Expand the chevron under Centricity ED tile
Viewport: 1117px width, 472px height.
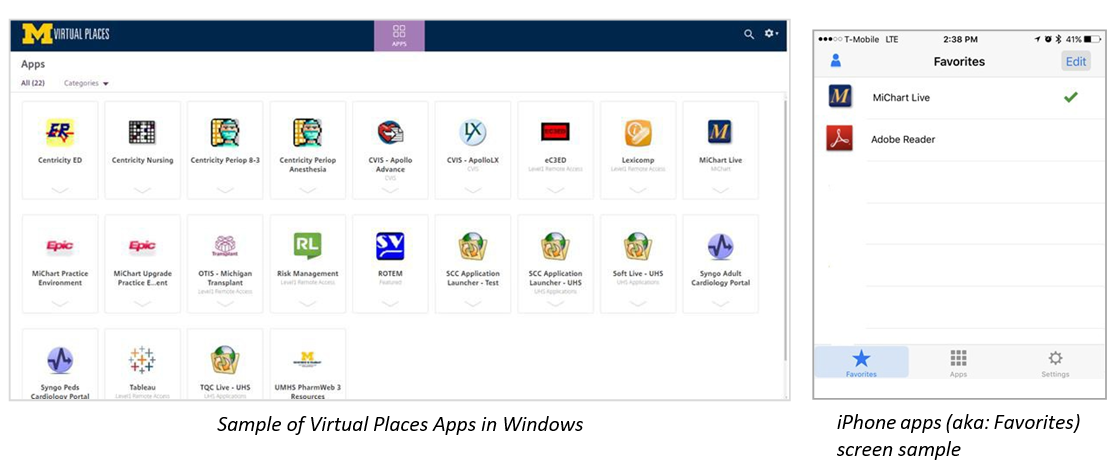tap(60, 190)
